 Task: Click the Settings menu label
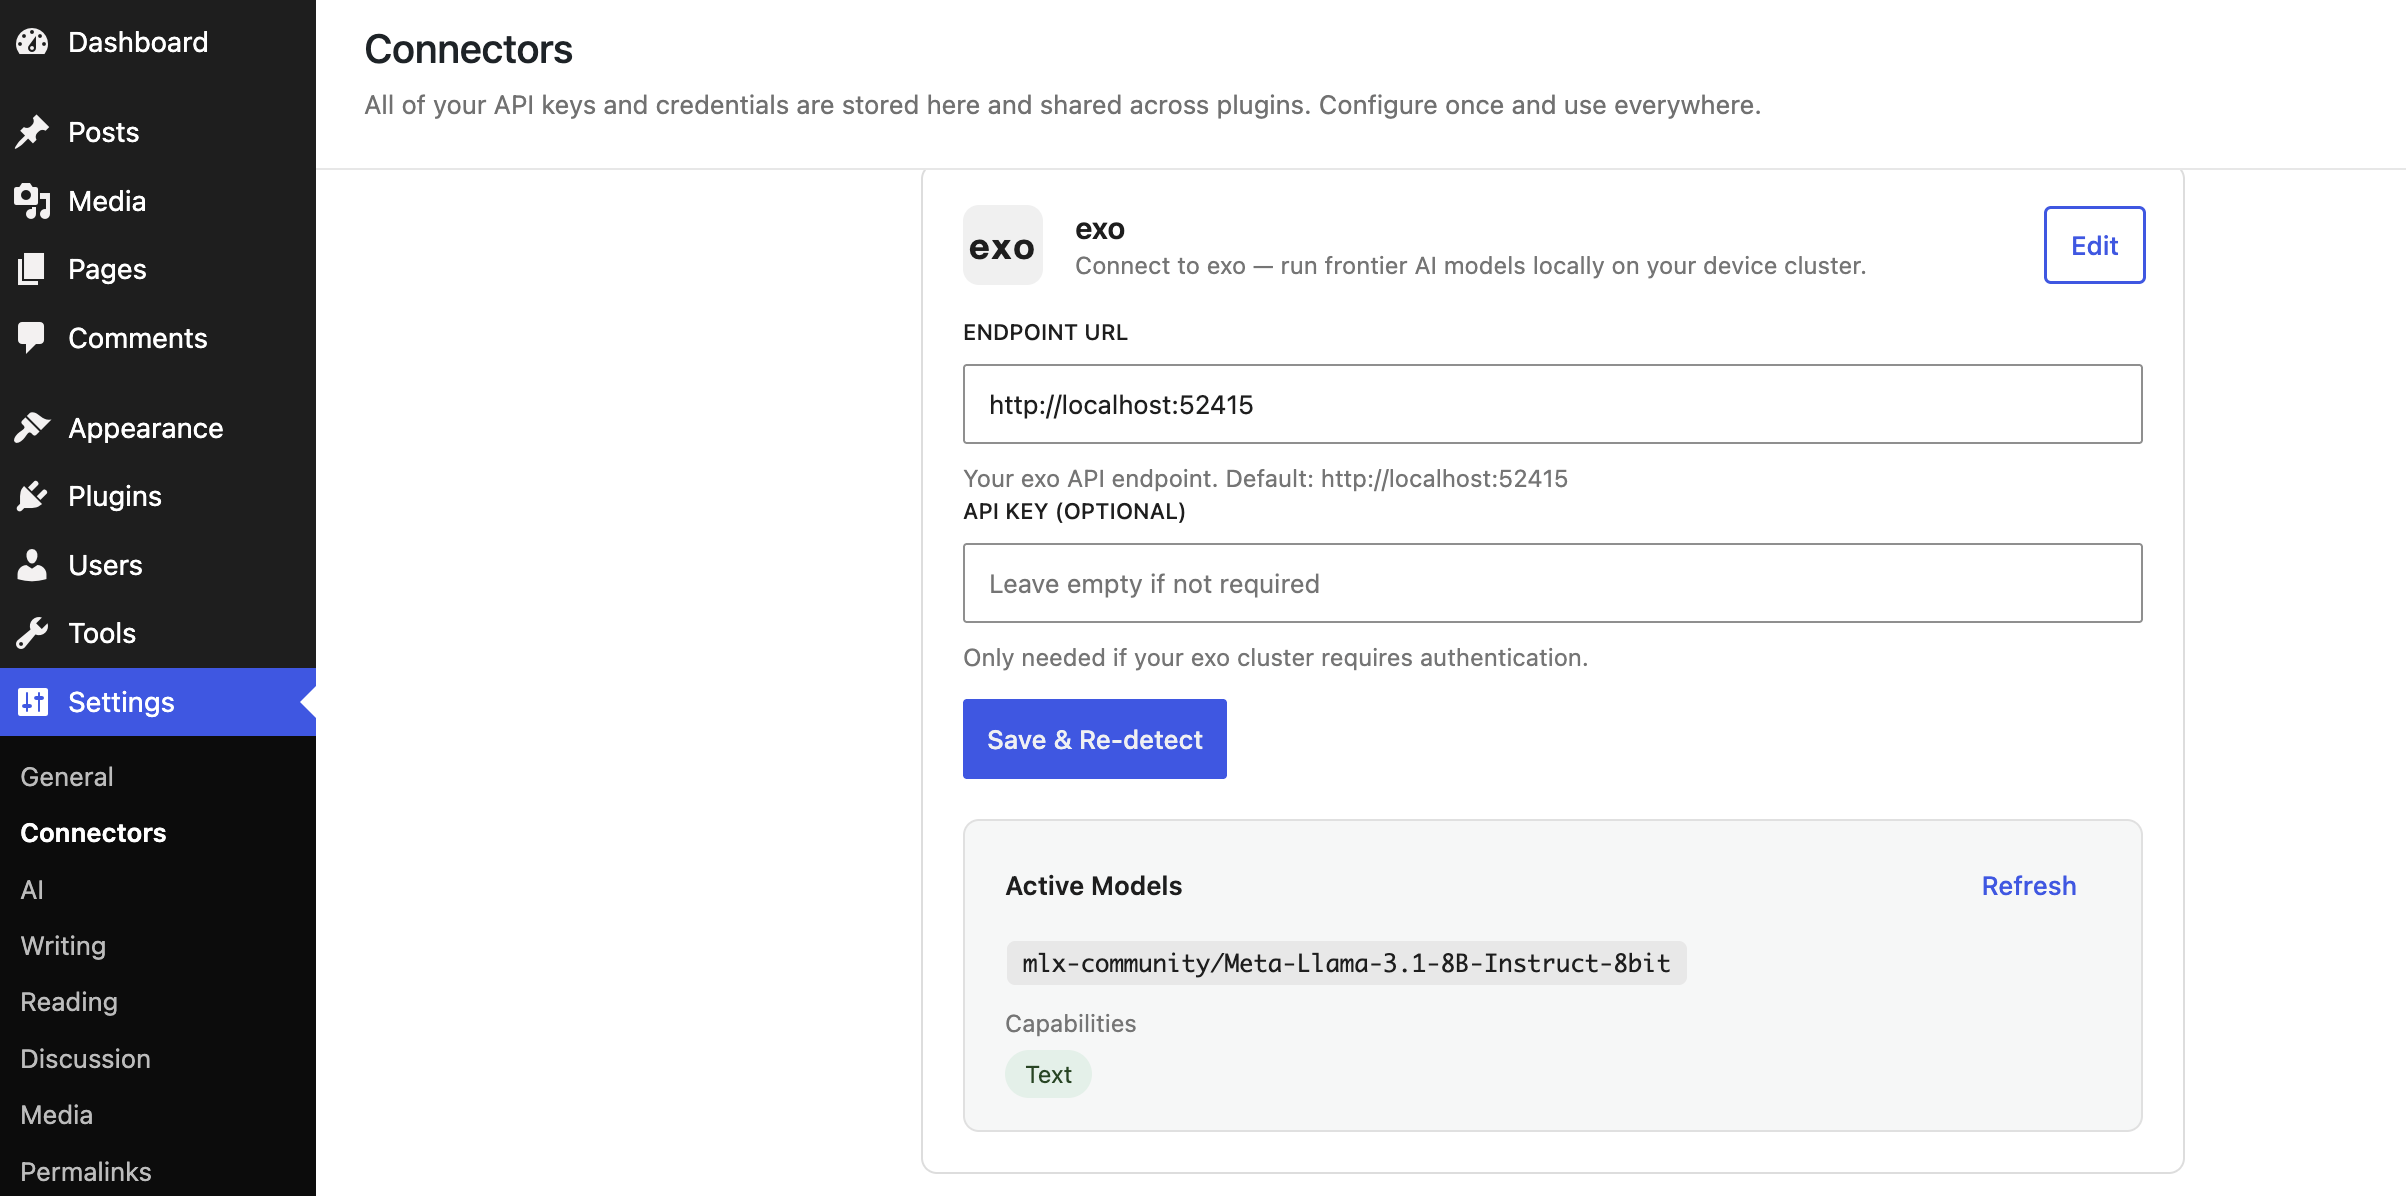(121, 702)
